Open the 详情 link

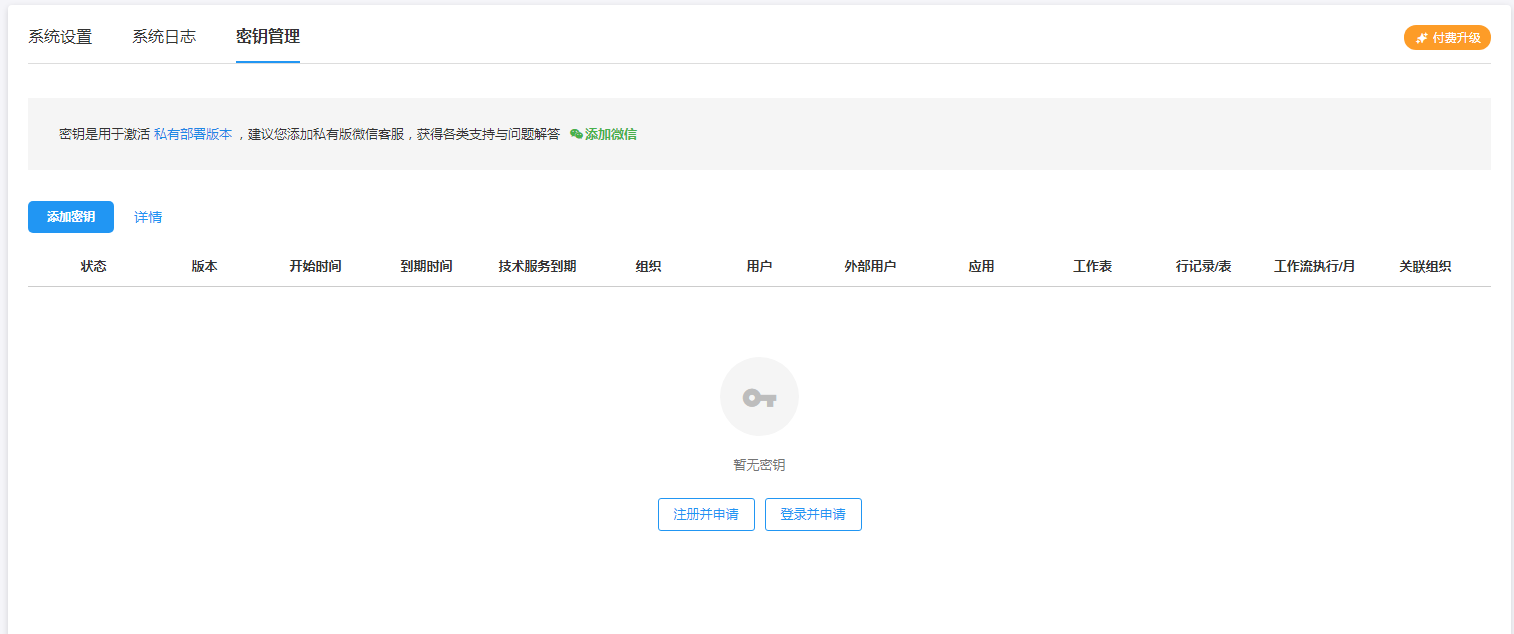click(x=148, y=217)
